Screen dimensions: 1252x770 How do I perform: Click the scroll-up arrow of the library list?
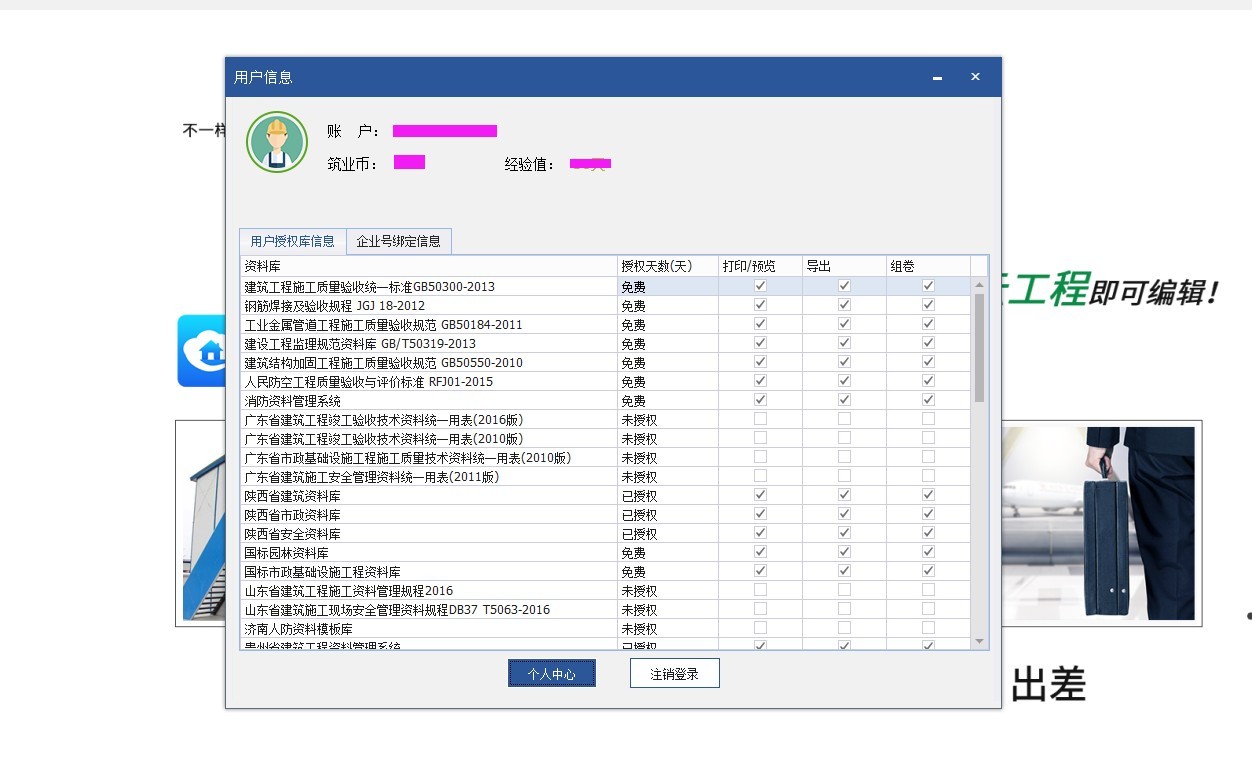(979, 286)
